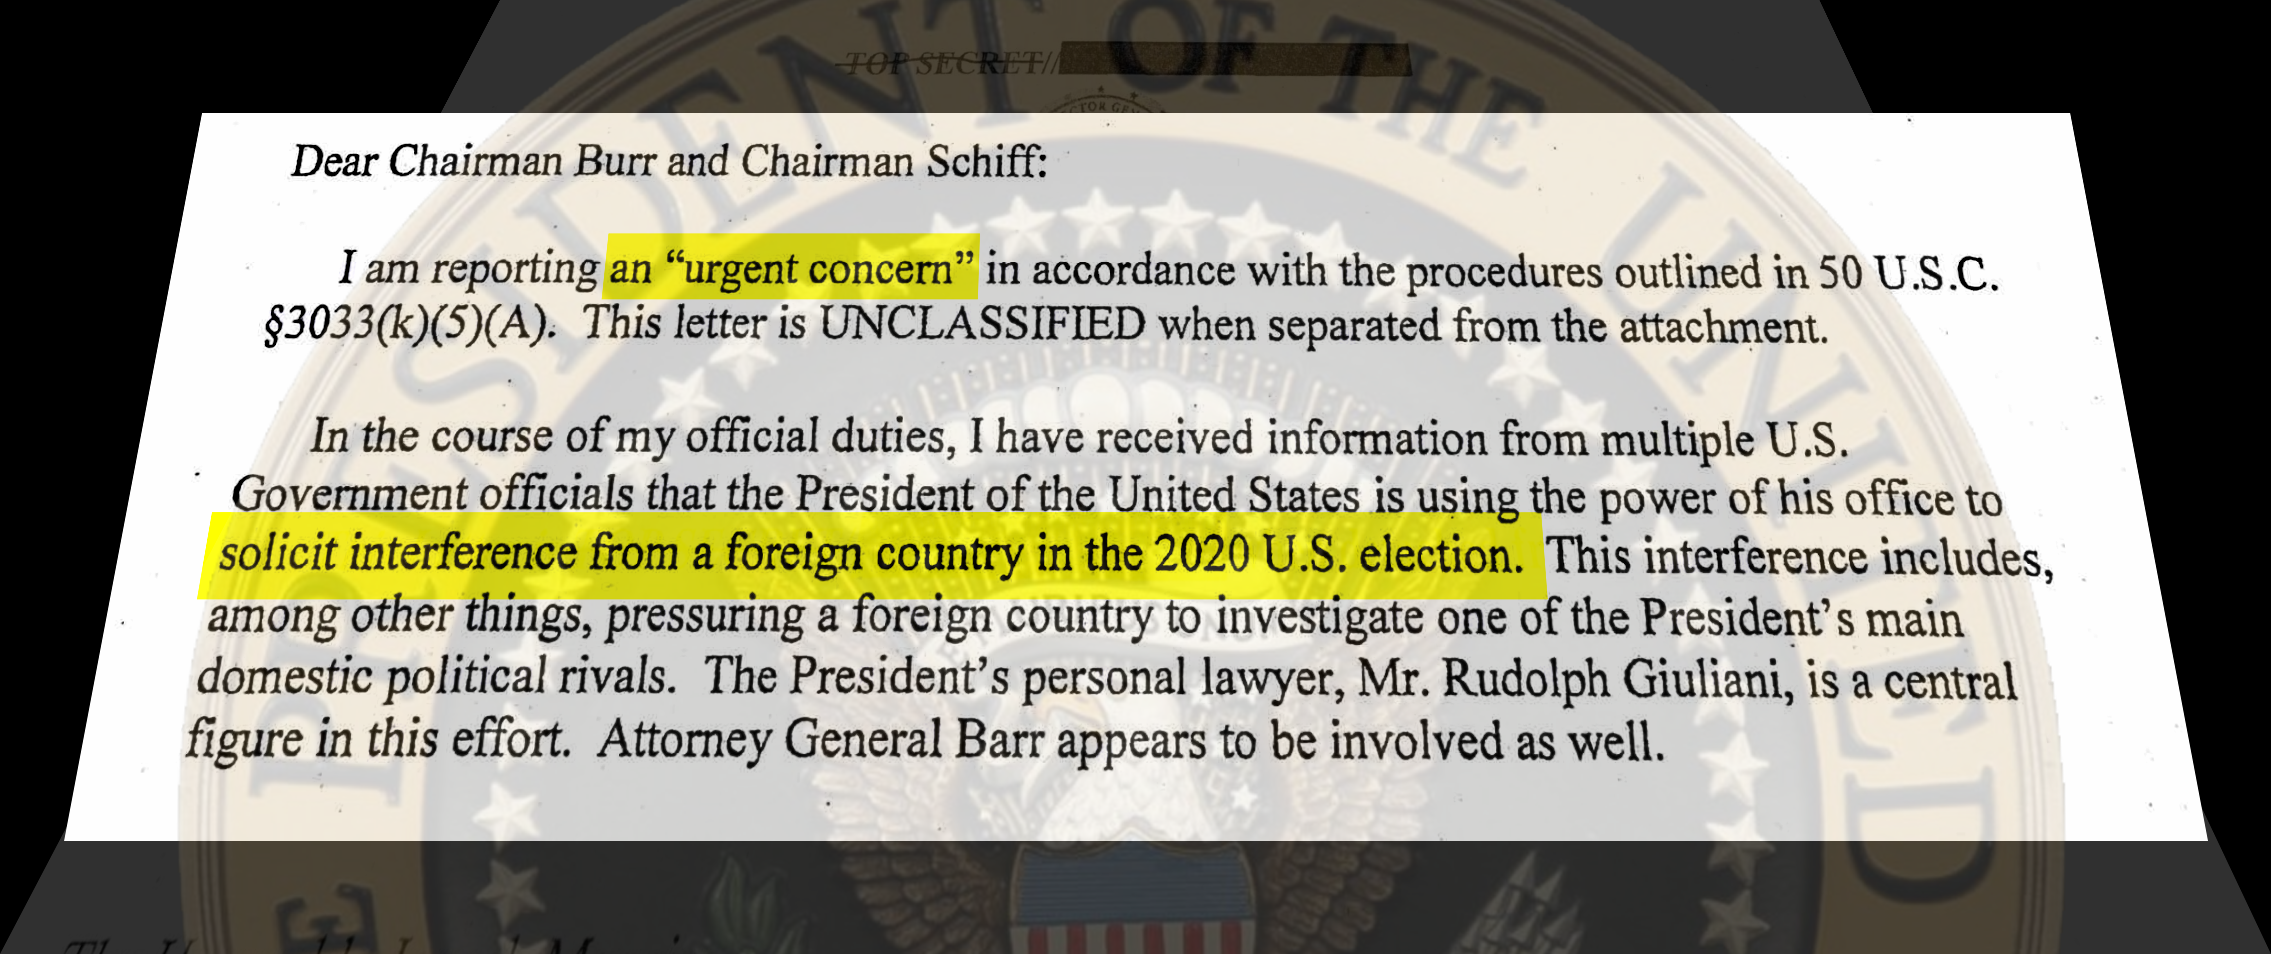Click the words "figure in this effort"
This screenshot has width=2271, height=954.
click(378, 740)
